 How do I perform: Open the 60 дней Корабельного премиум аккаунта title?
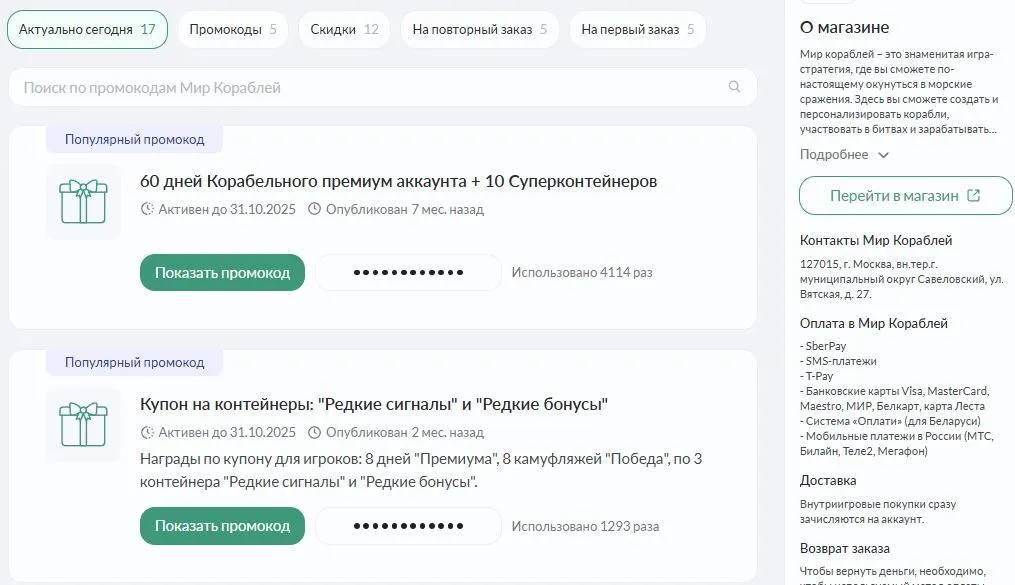tap(398, 181)
